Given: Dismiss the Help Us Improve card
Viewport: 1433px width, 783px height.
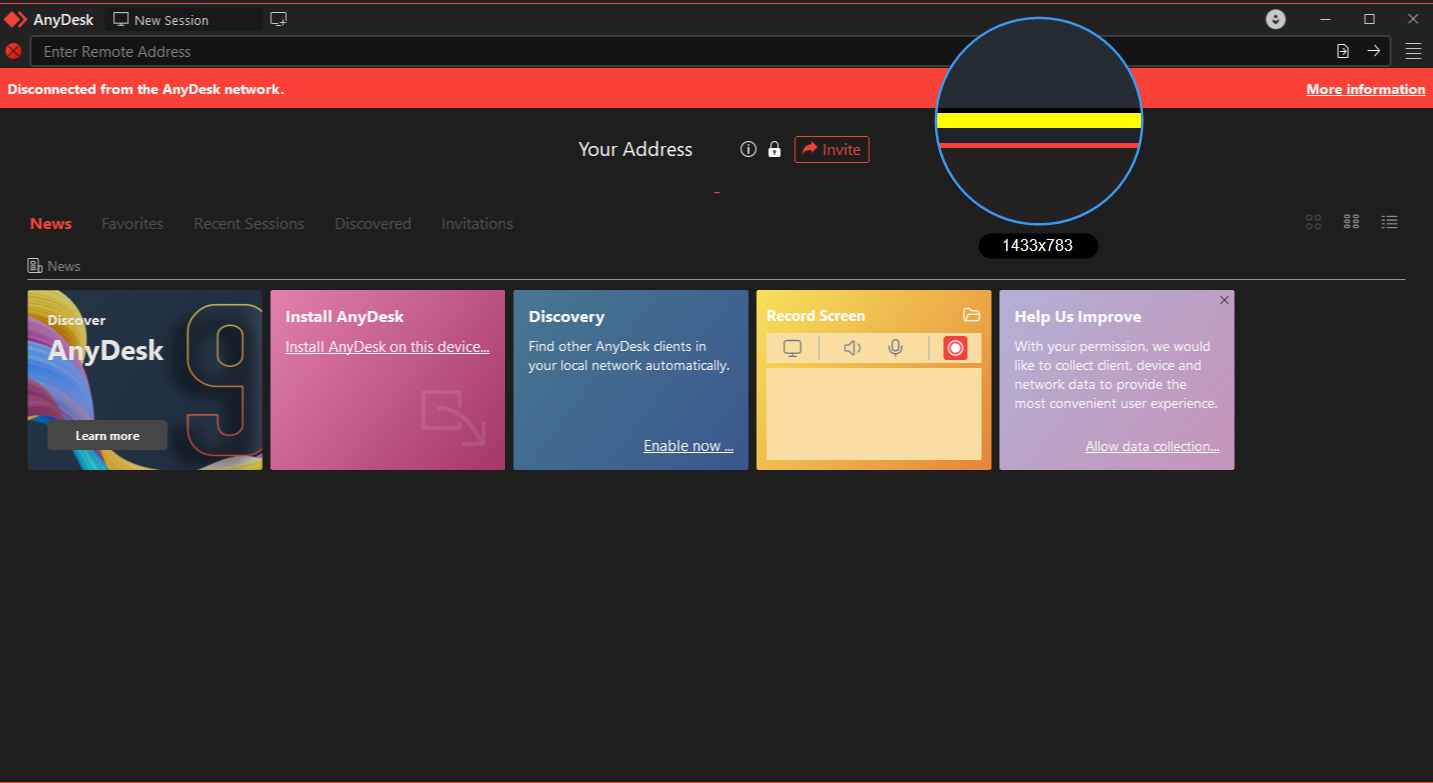Looking at the screenshot, I should (x=1224, y=300).
